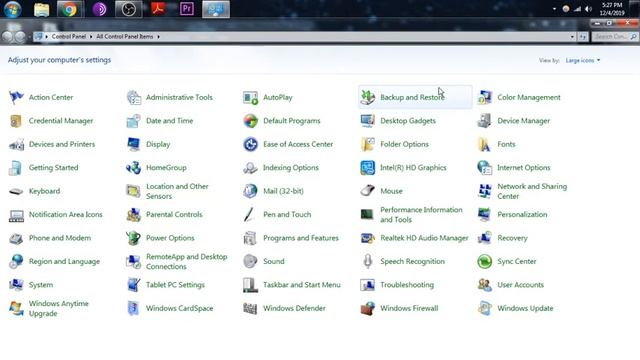
Task: Open the Internet Options globe icon
Action: pyautogui.click(x=484, y=168)
